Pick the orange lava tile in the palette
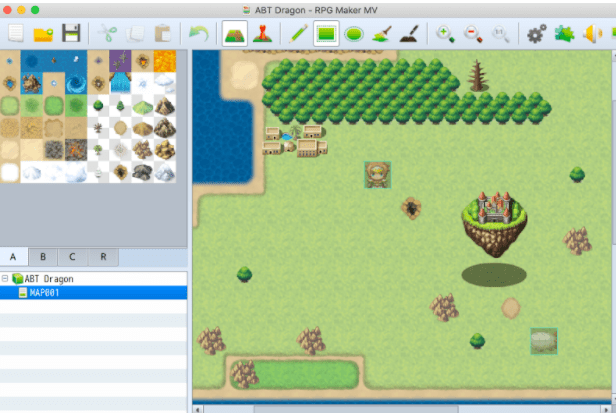Image resolution: width=616 pixels, height=413 pixels. click(x=165, y=61)
